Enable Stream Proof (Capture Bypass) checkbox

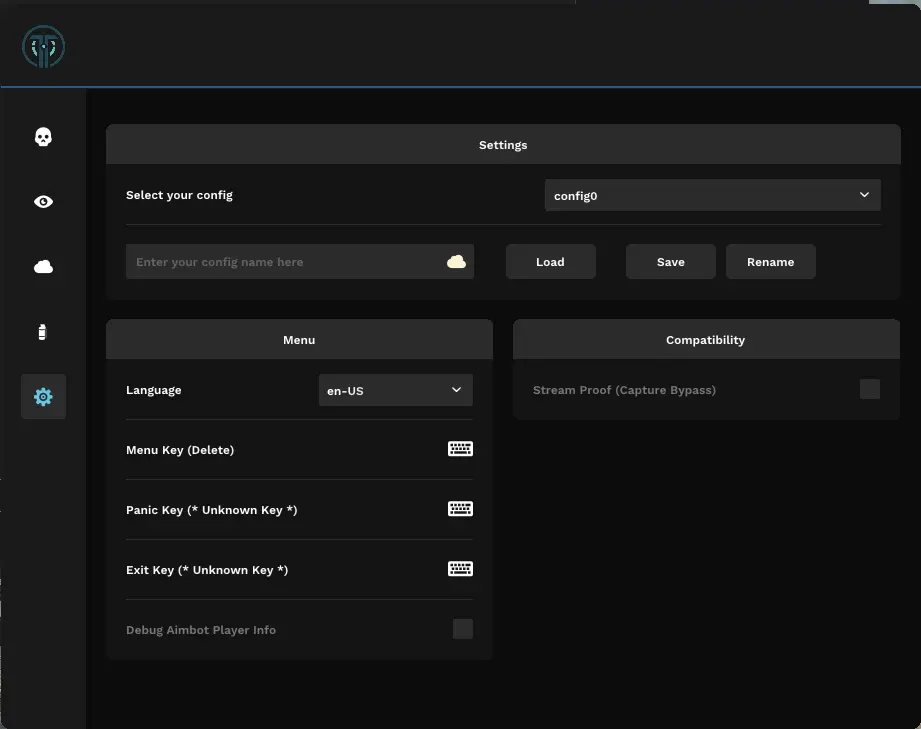pos(870,389)
